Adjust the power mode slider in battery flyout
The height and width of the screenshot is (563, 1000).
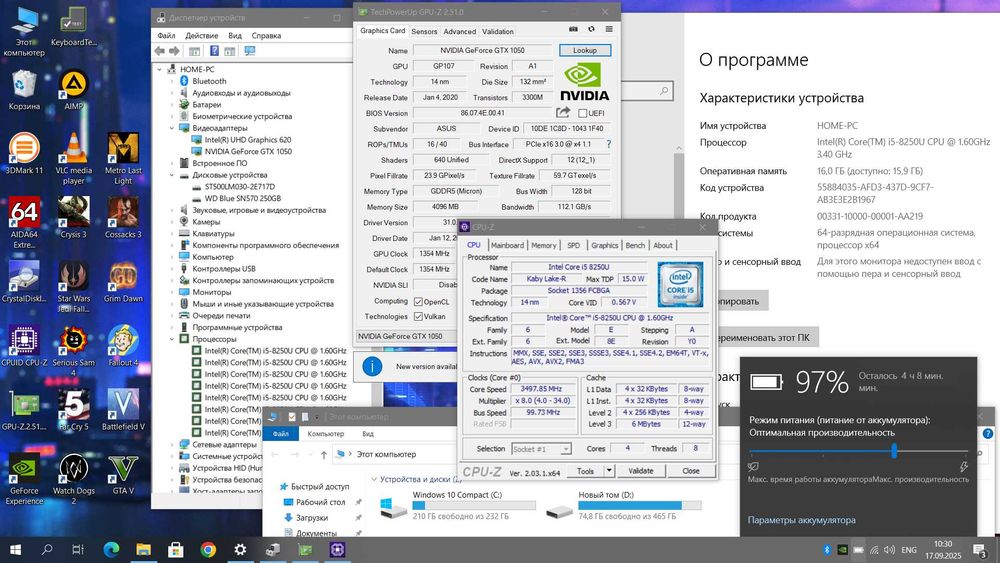[894, 451]
